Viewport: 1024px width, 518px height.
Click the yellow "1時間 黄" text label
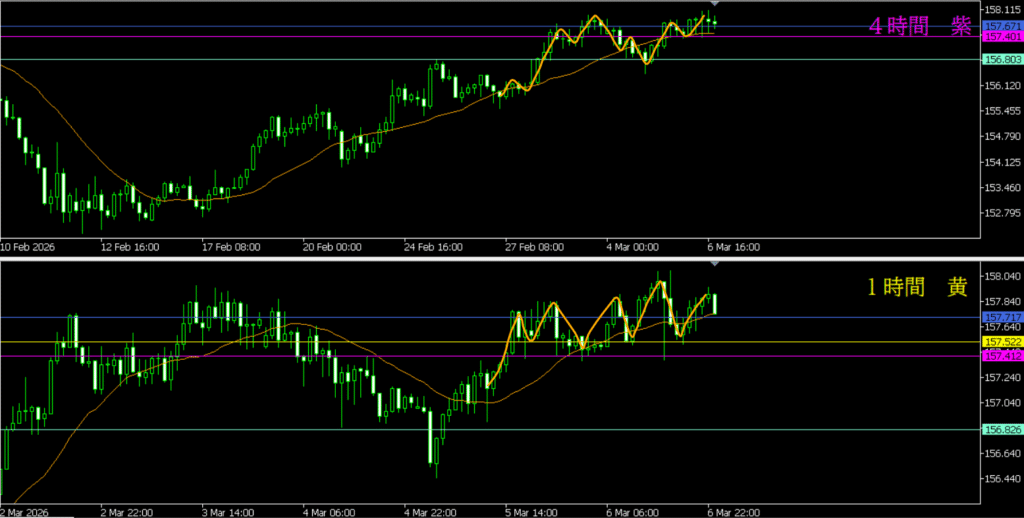916,287
